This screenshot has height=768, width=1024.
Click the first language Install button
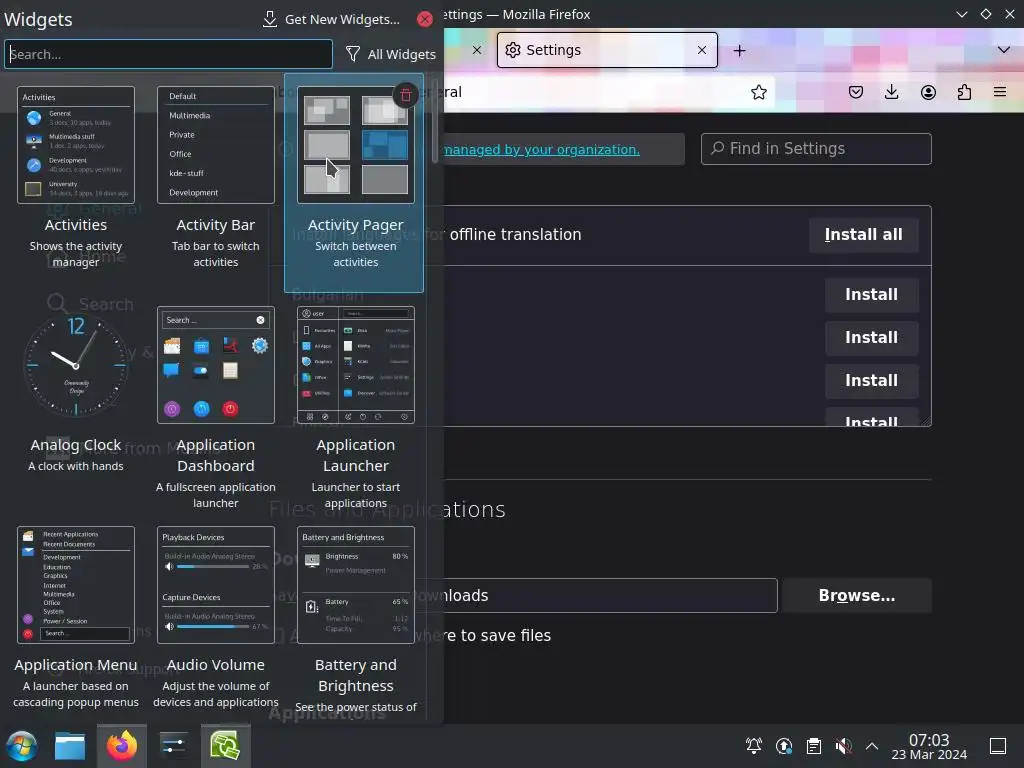click(871, 295)
